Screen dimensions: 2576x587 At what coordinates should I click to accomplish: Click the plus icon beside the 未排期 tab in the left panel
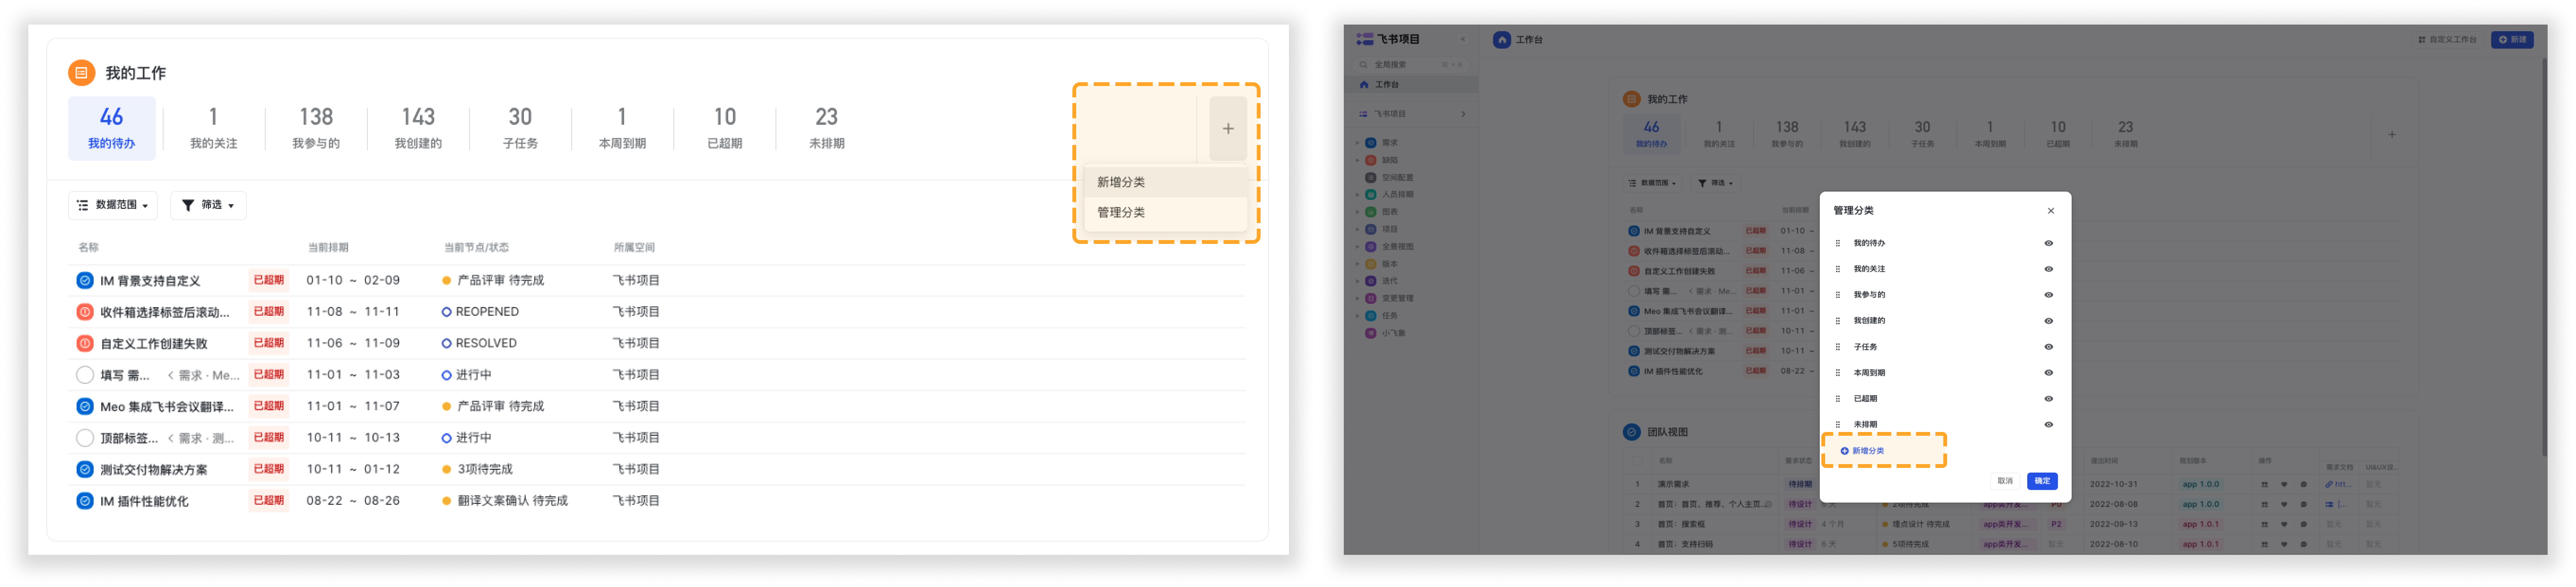pyautogui.click(x=1227, y=129)
